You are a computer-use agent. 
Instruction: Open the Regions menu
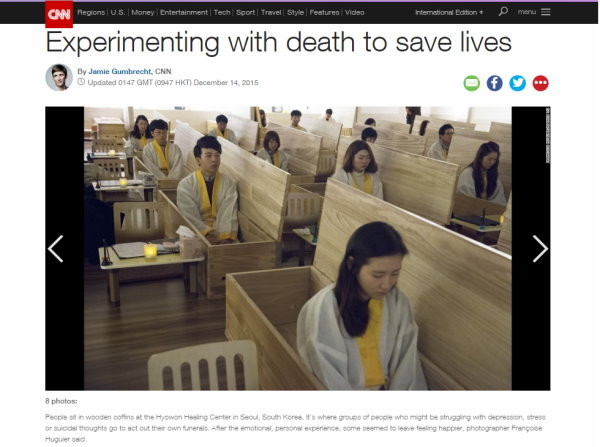(x=91, y=12)
